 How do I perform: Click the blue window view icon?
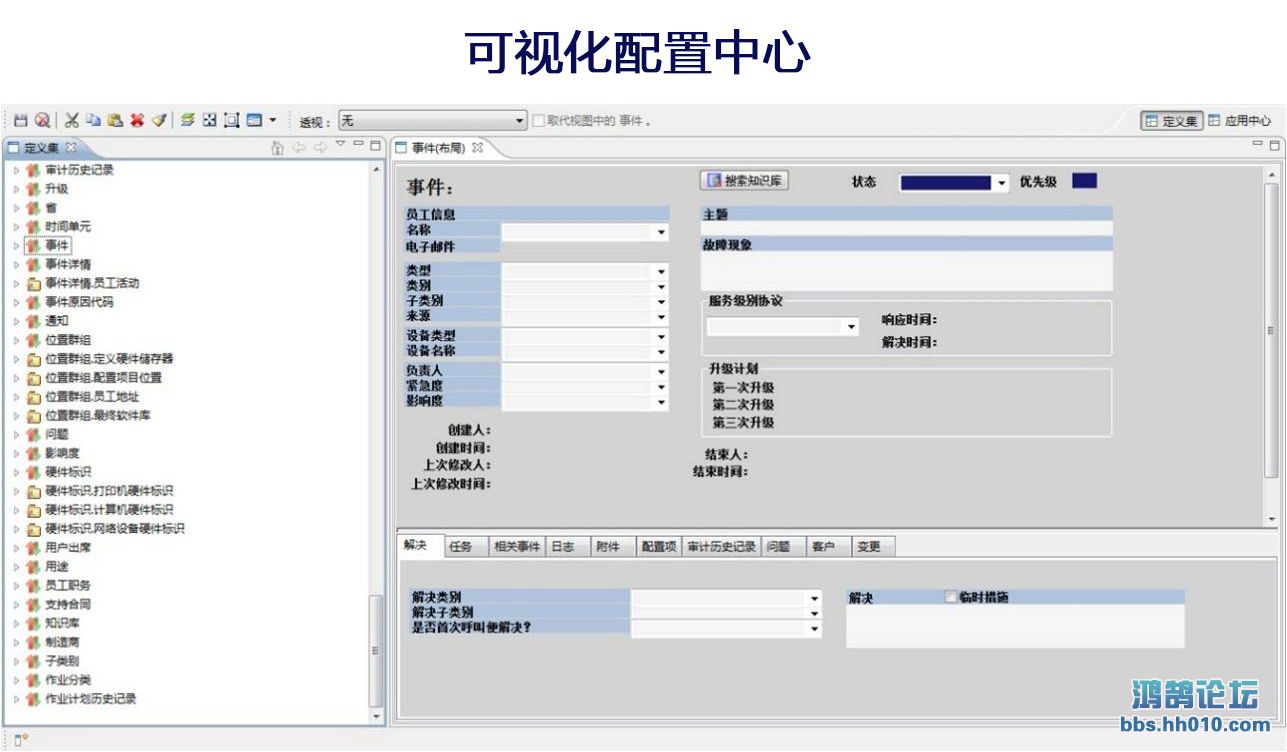[x=254, y=120]
